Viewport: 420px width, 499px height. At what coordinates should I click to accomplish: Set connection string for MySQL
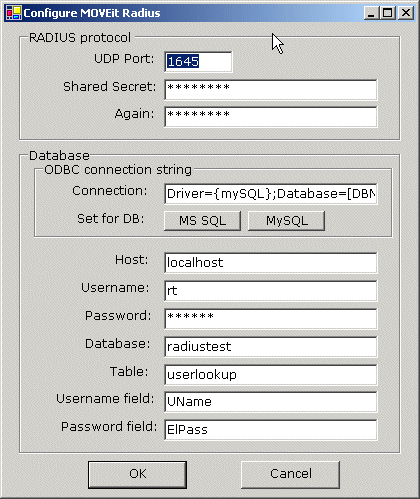coord(287,221)
